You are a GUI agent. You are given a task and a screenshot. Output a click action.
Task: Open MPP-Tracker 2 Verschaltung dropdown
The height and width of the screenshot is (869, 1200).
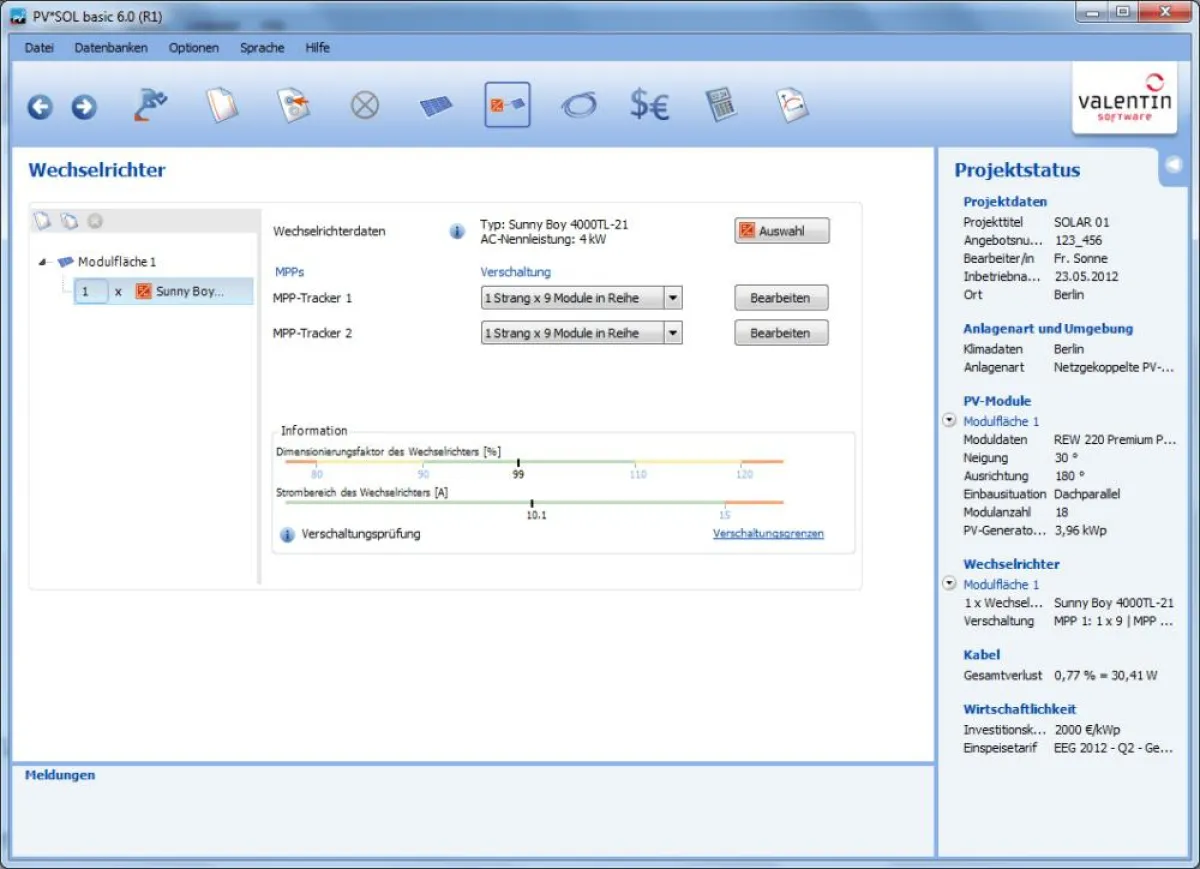673,333
